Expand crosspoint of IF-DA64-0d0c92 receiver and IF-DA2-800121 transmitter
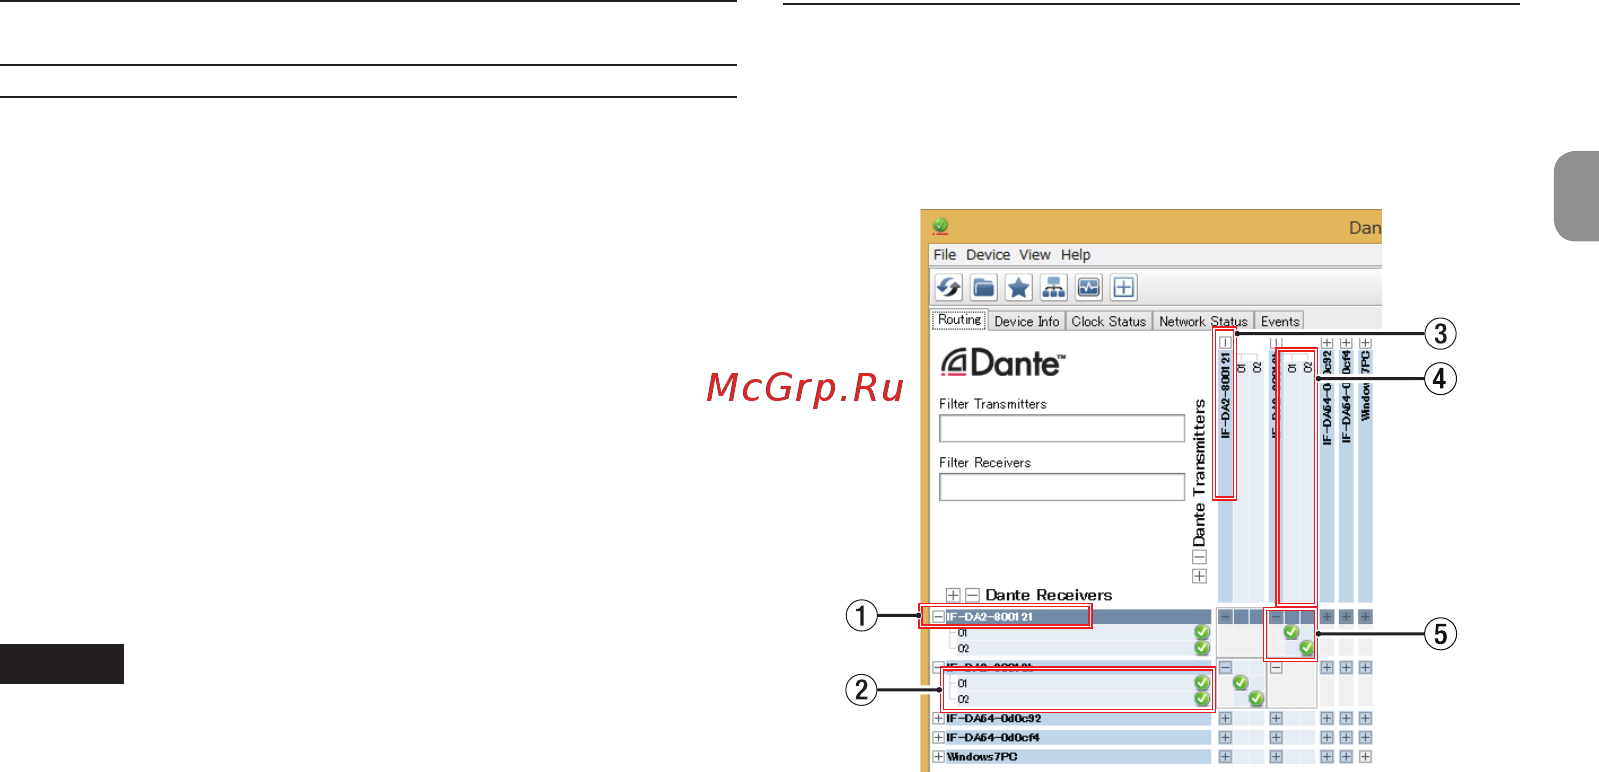1599x772 pixels. point(1225,718)
